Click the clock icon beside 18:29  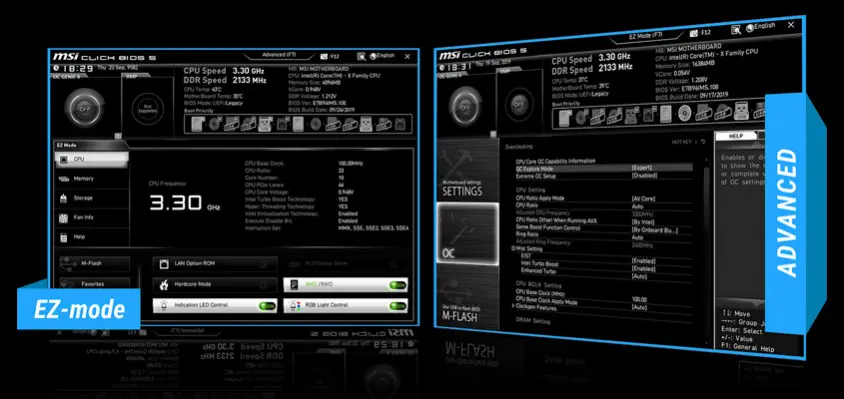pyautogui.click(x=57, y=68)
